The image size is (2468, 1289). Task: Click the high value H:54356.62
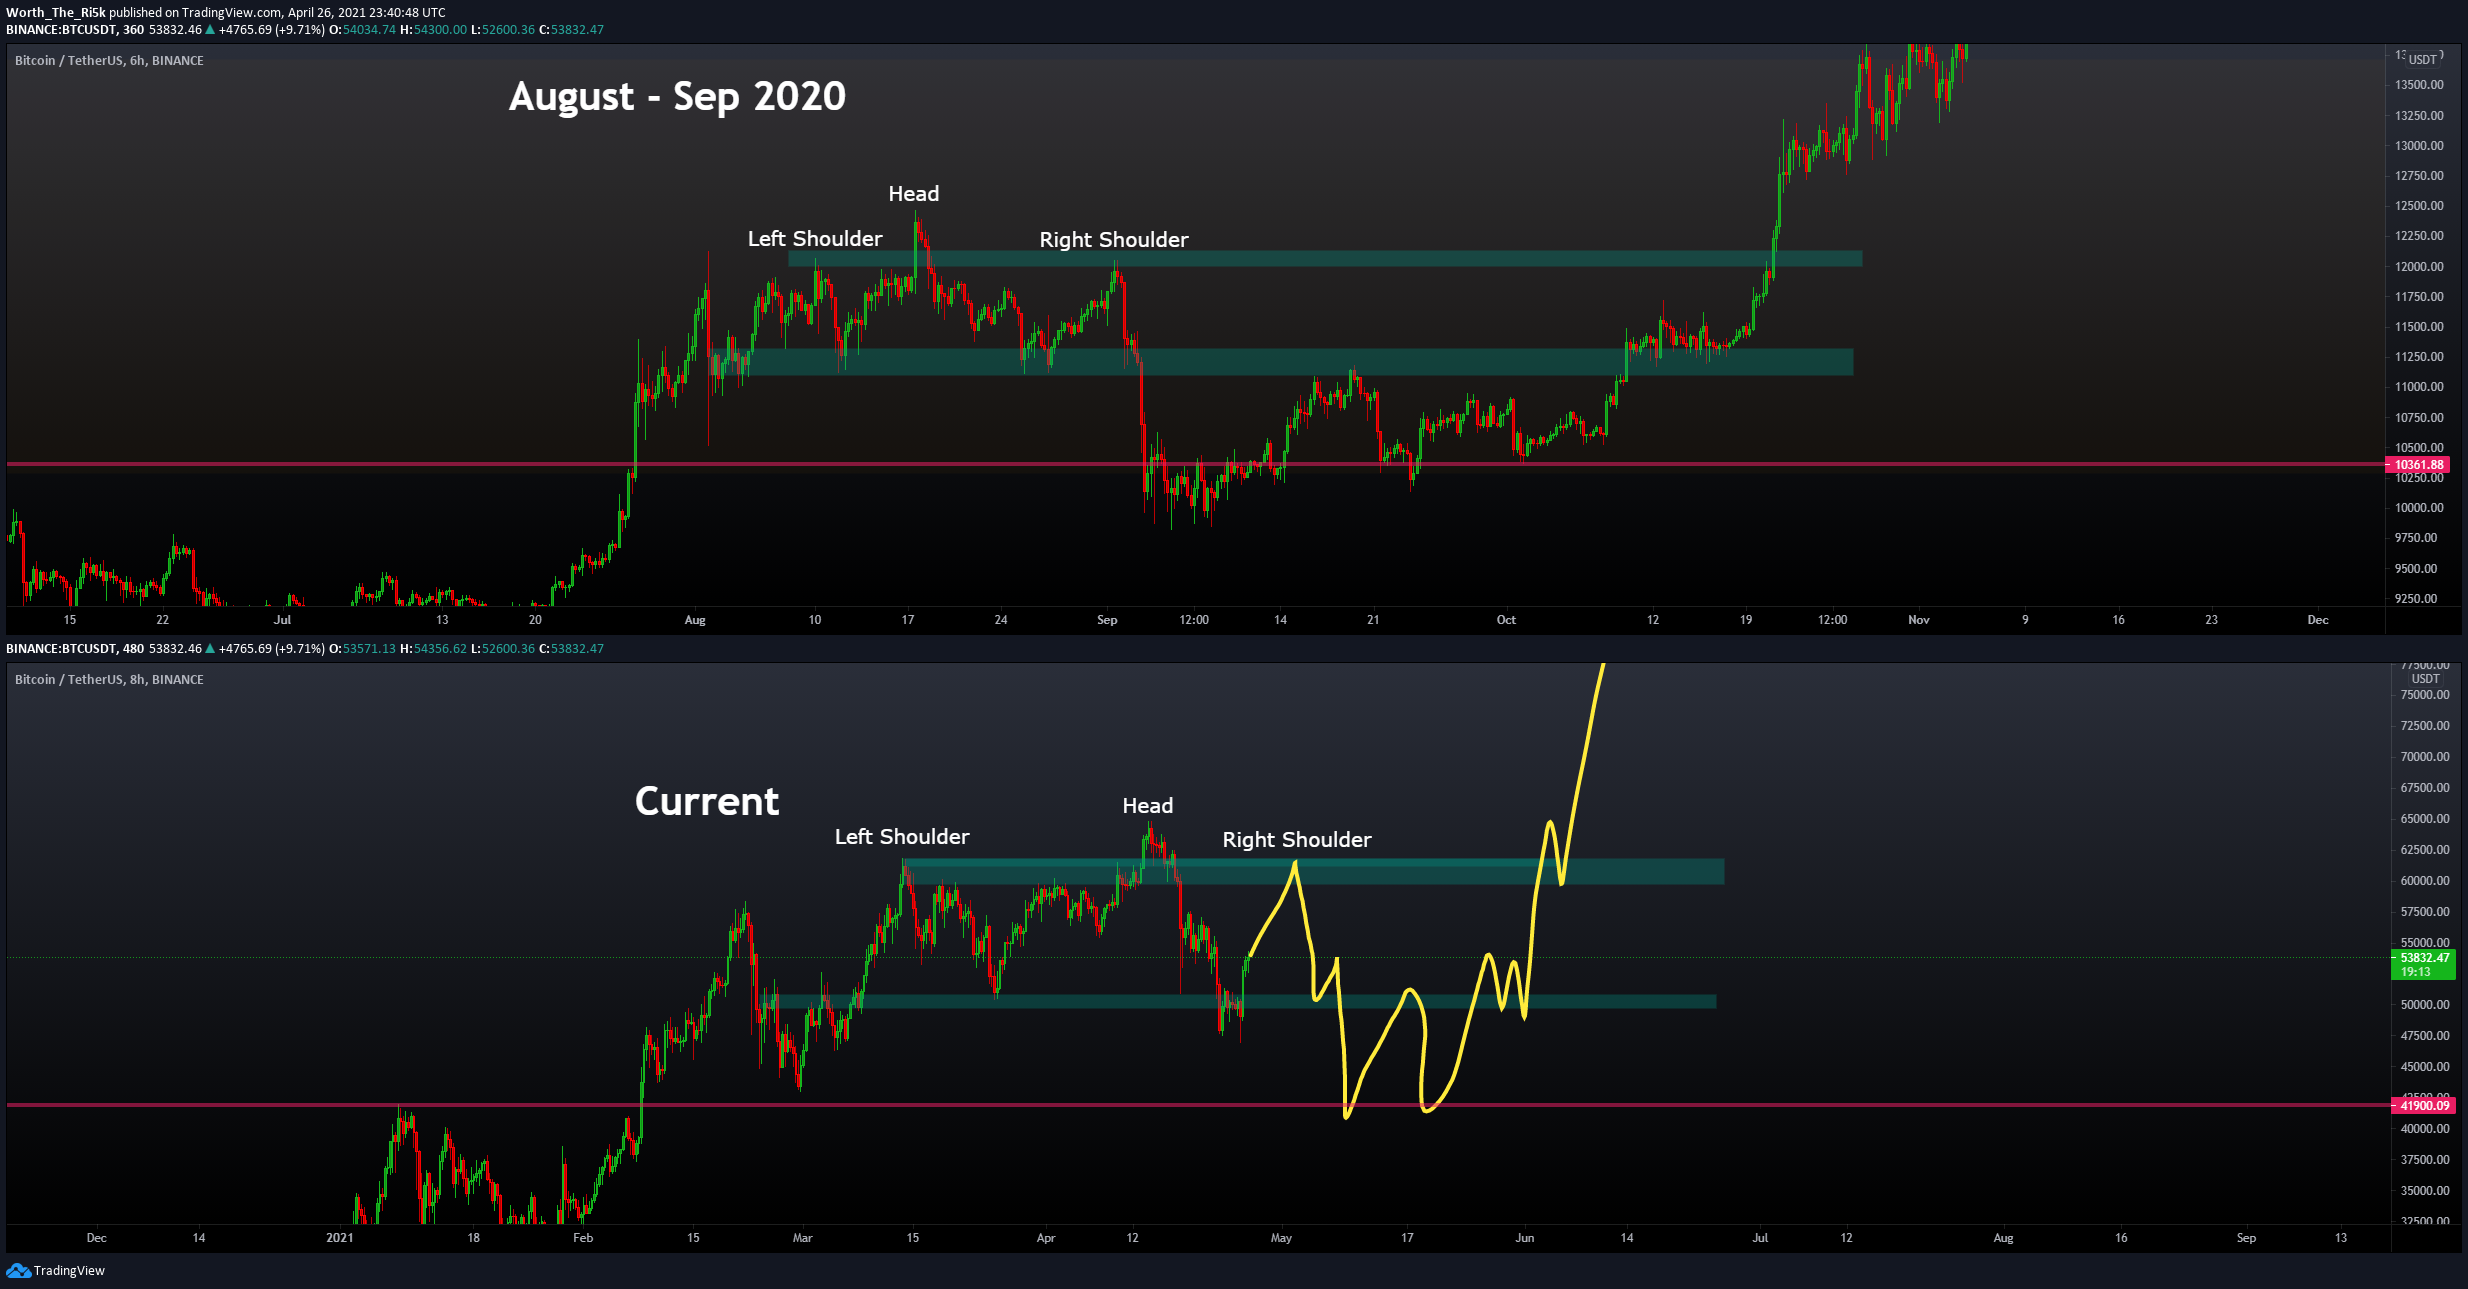[433, 649]
